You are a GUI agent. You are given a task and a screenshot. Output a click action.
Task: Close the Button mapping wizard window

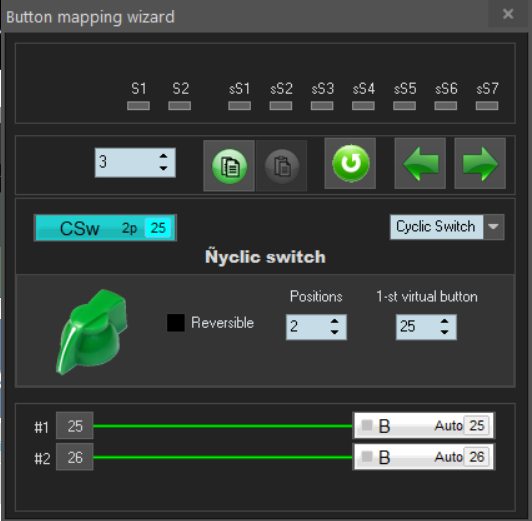508,14
